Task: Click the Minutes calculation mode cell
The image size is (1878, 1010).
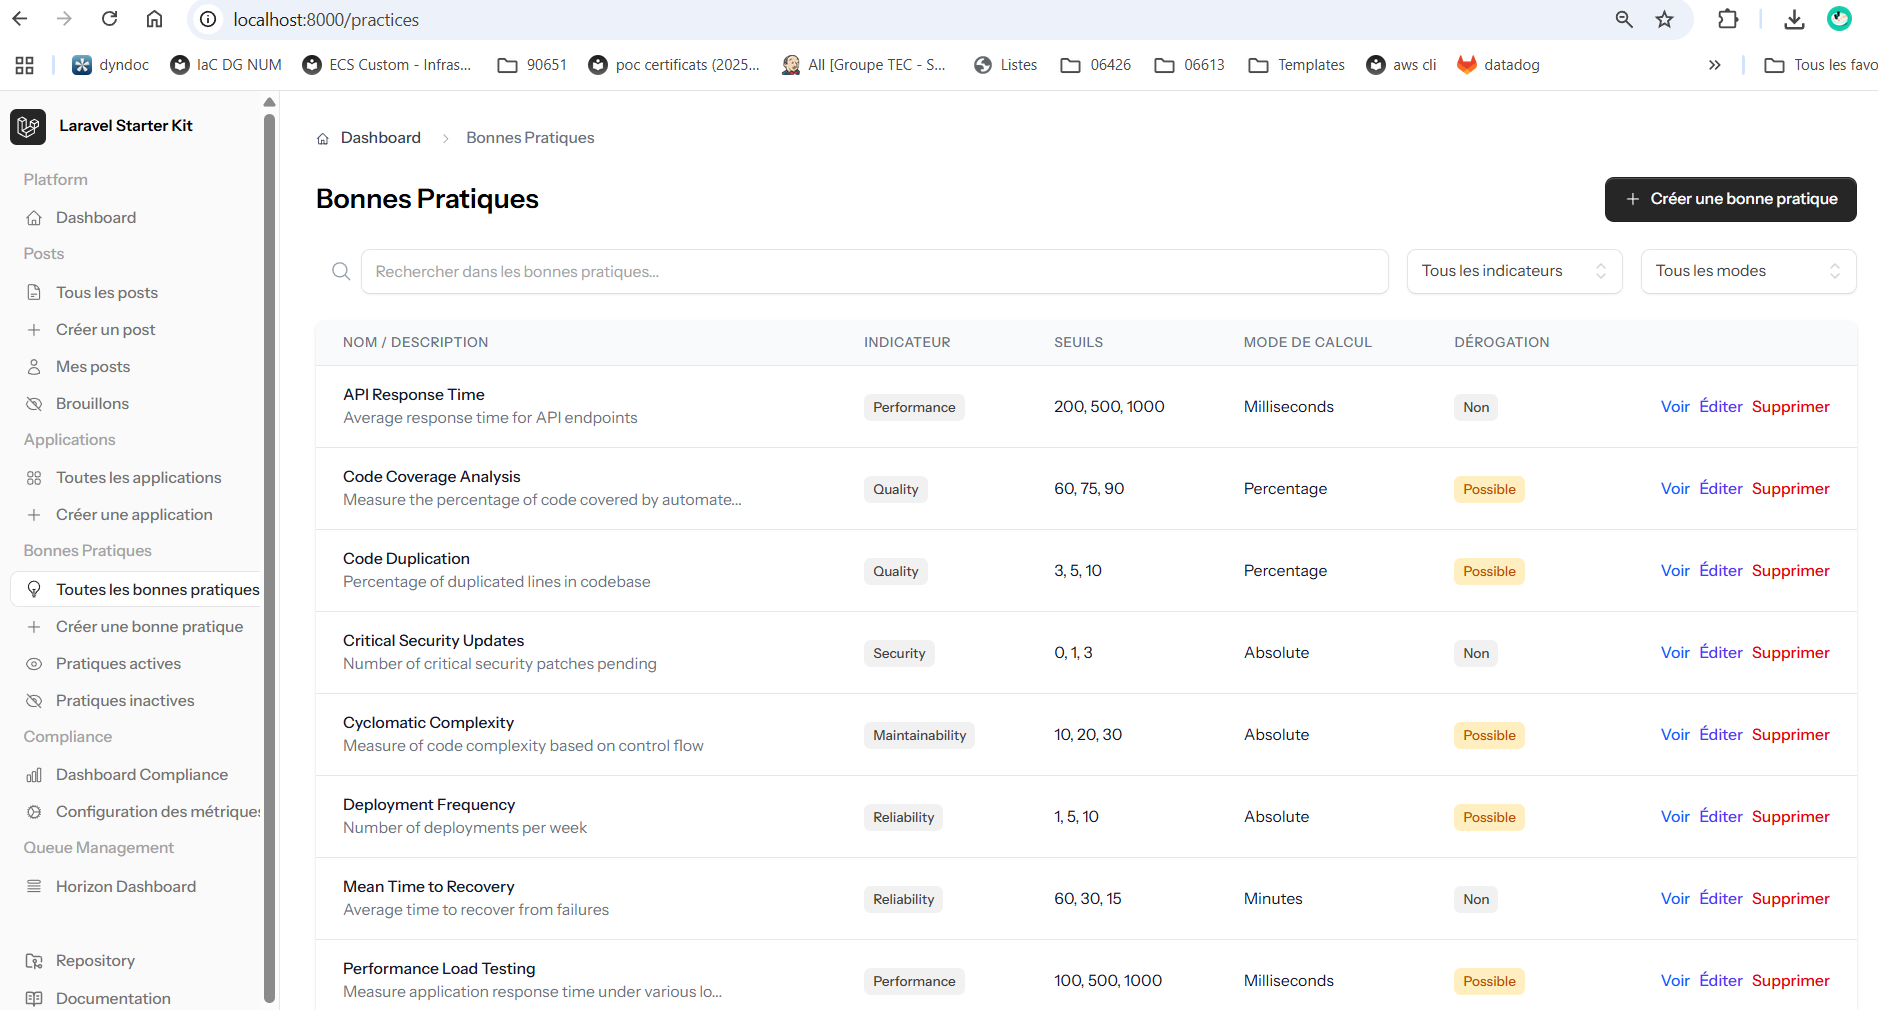Action: point(1273,898)
